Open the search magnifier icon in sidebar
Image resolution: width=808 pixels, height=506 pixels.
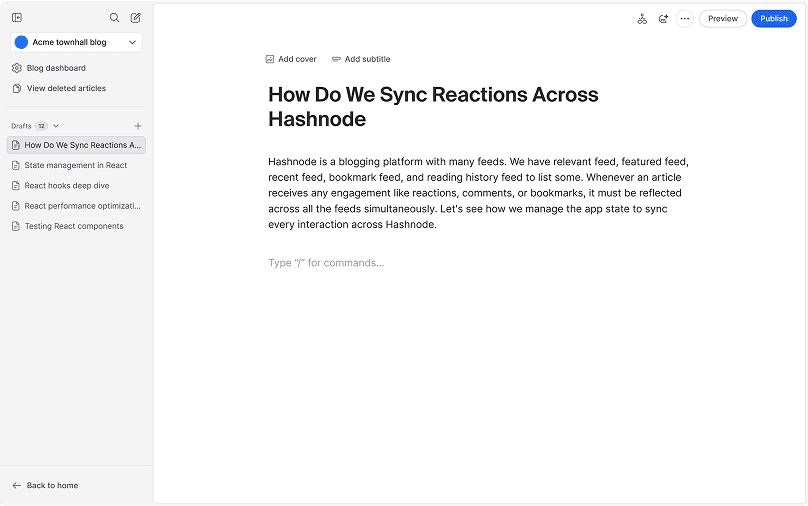click(114, 18)
